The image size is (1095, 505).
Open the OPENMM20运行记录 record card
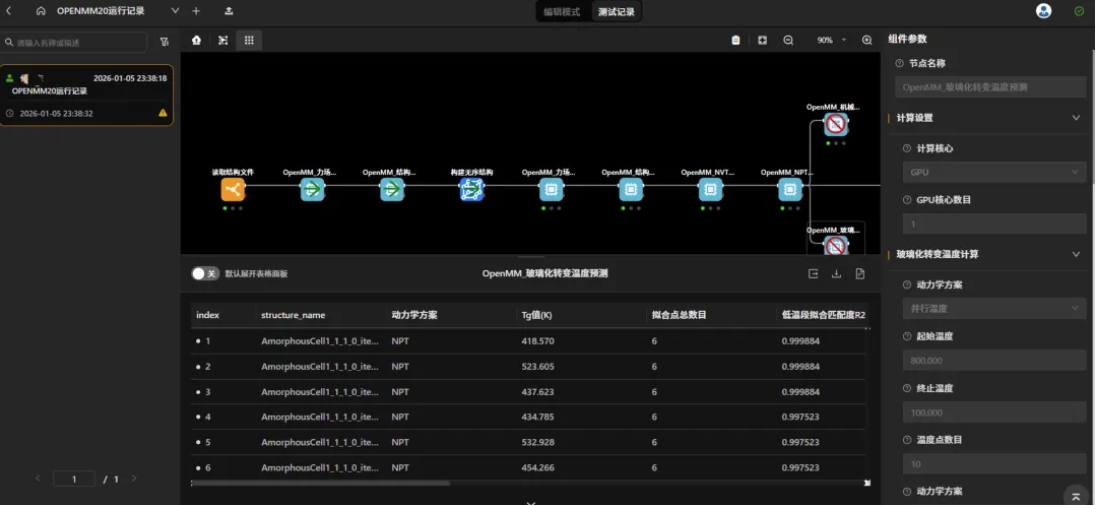87,96
